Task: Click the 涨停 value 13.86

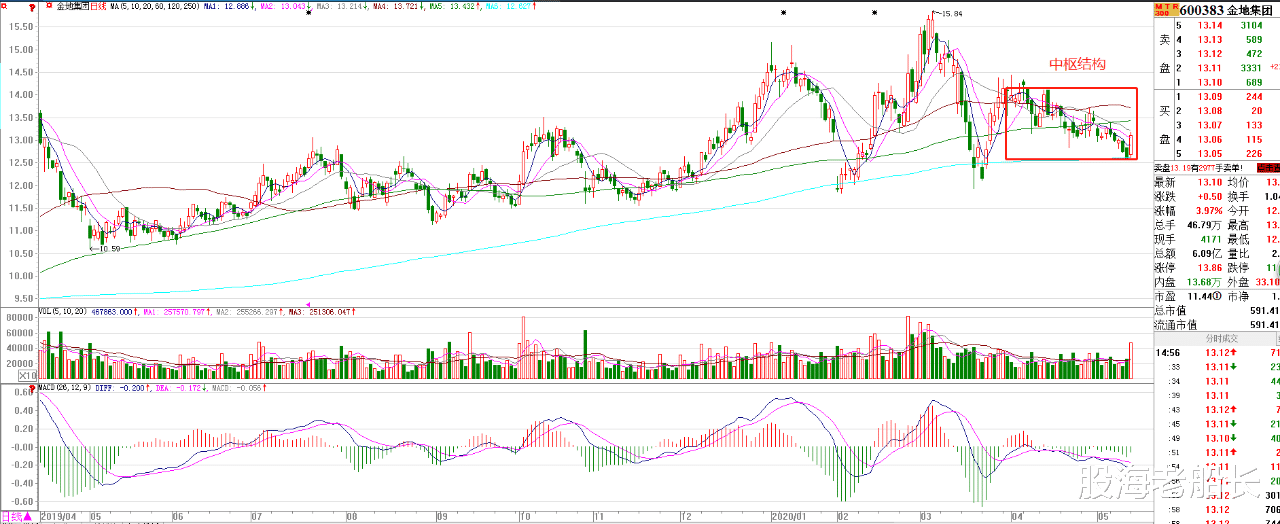Action: click(x=1209, y=268)
